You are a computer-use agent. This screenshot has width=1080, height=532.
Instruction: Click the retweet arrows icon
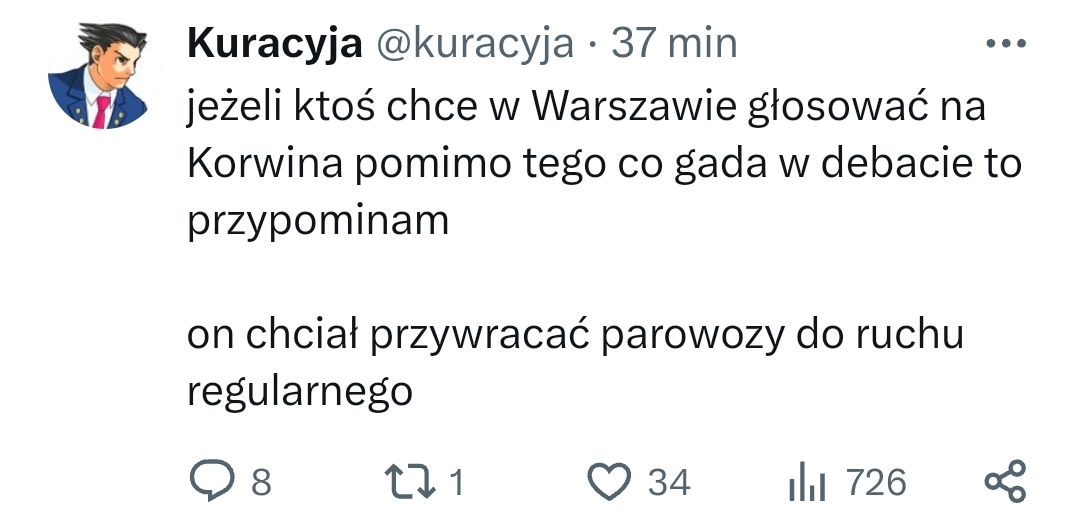[410, 481]
